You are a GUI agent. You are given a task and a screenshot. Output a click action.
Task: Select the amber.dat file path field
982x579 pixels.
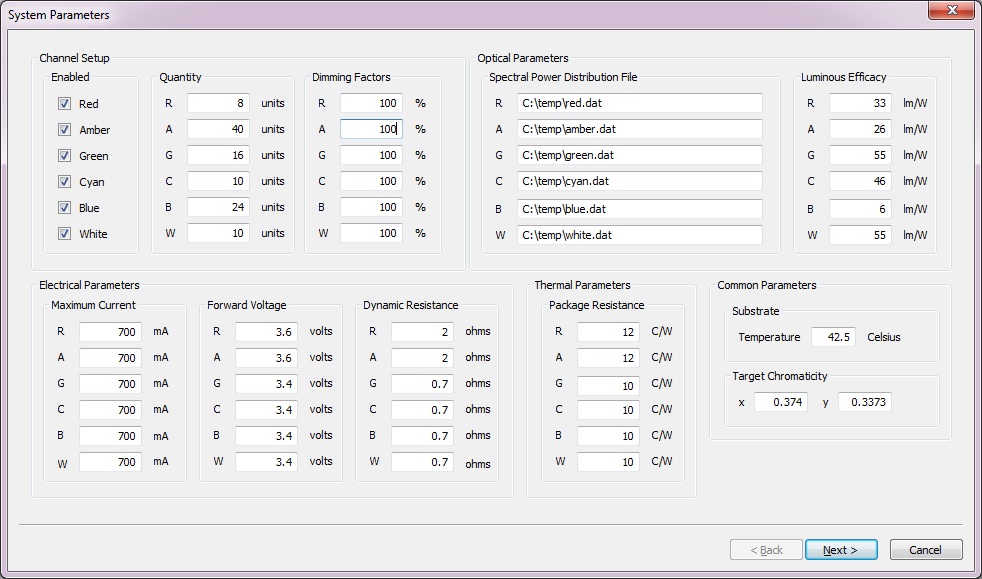coord(640,129)
